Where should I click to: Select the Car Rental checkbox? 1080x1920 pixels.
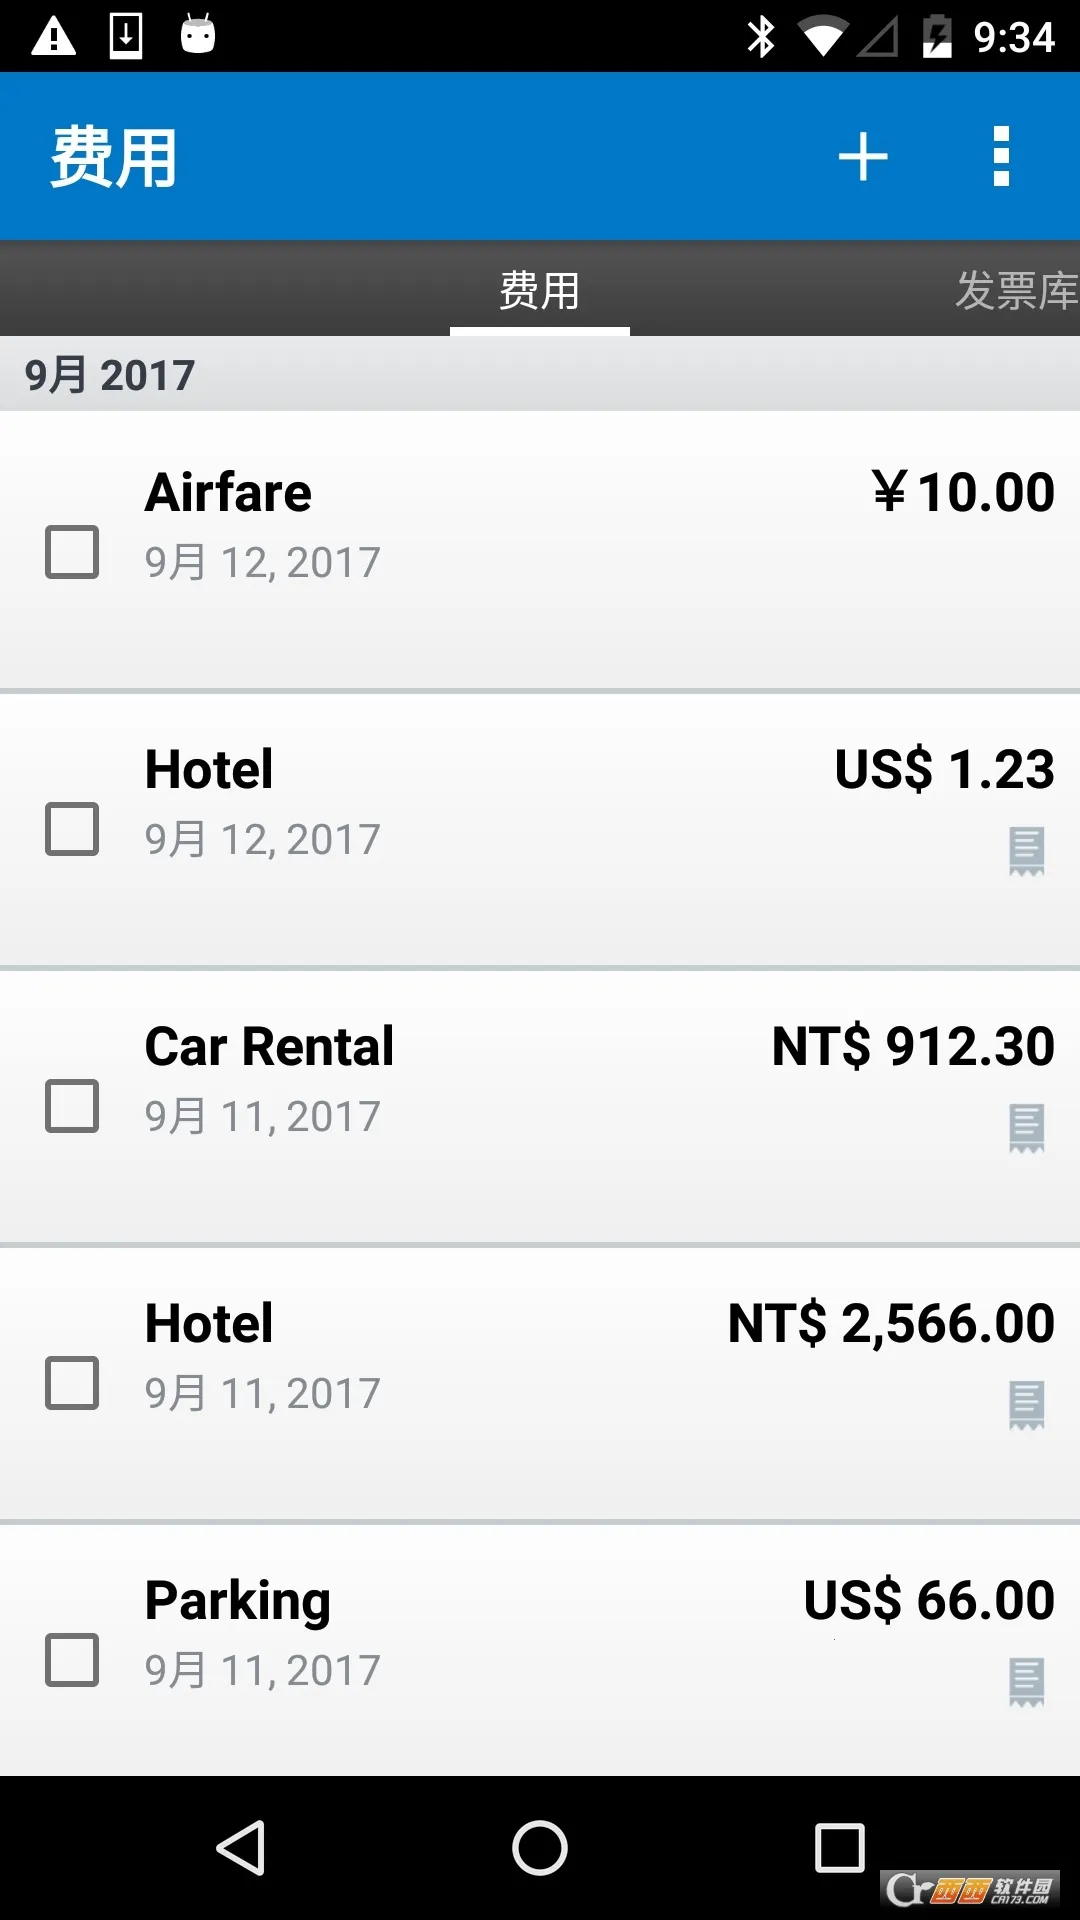point(72,1106)
